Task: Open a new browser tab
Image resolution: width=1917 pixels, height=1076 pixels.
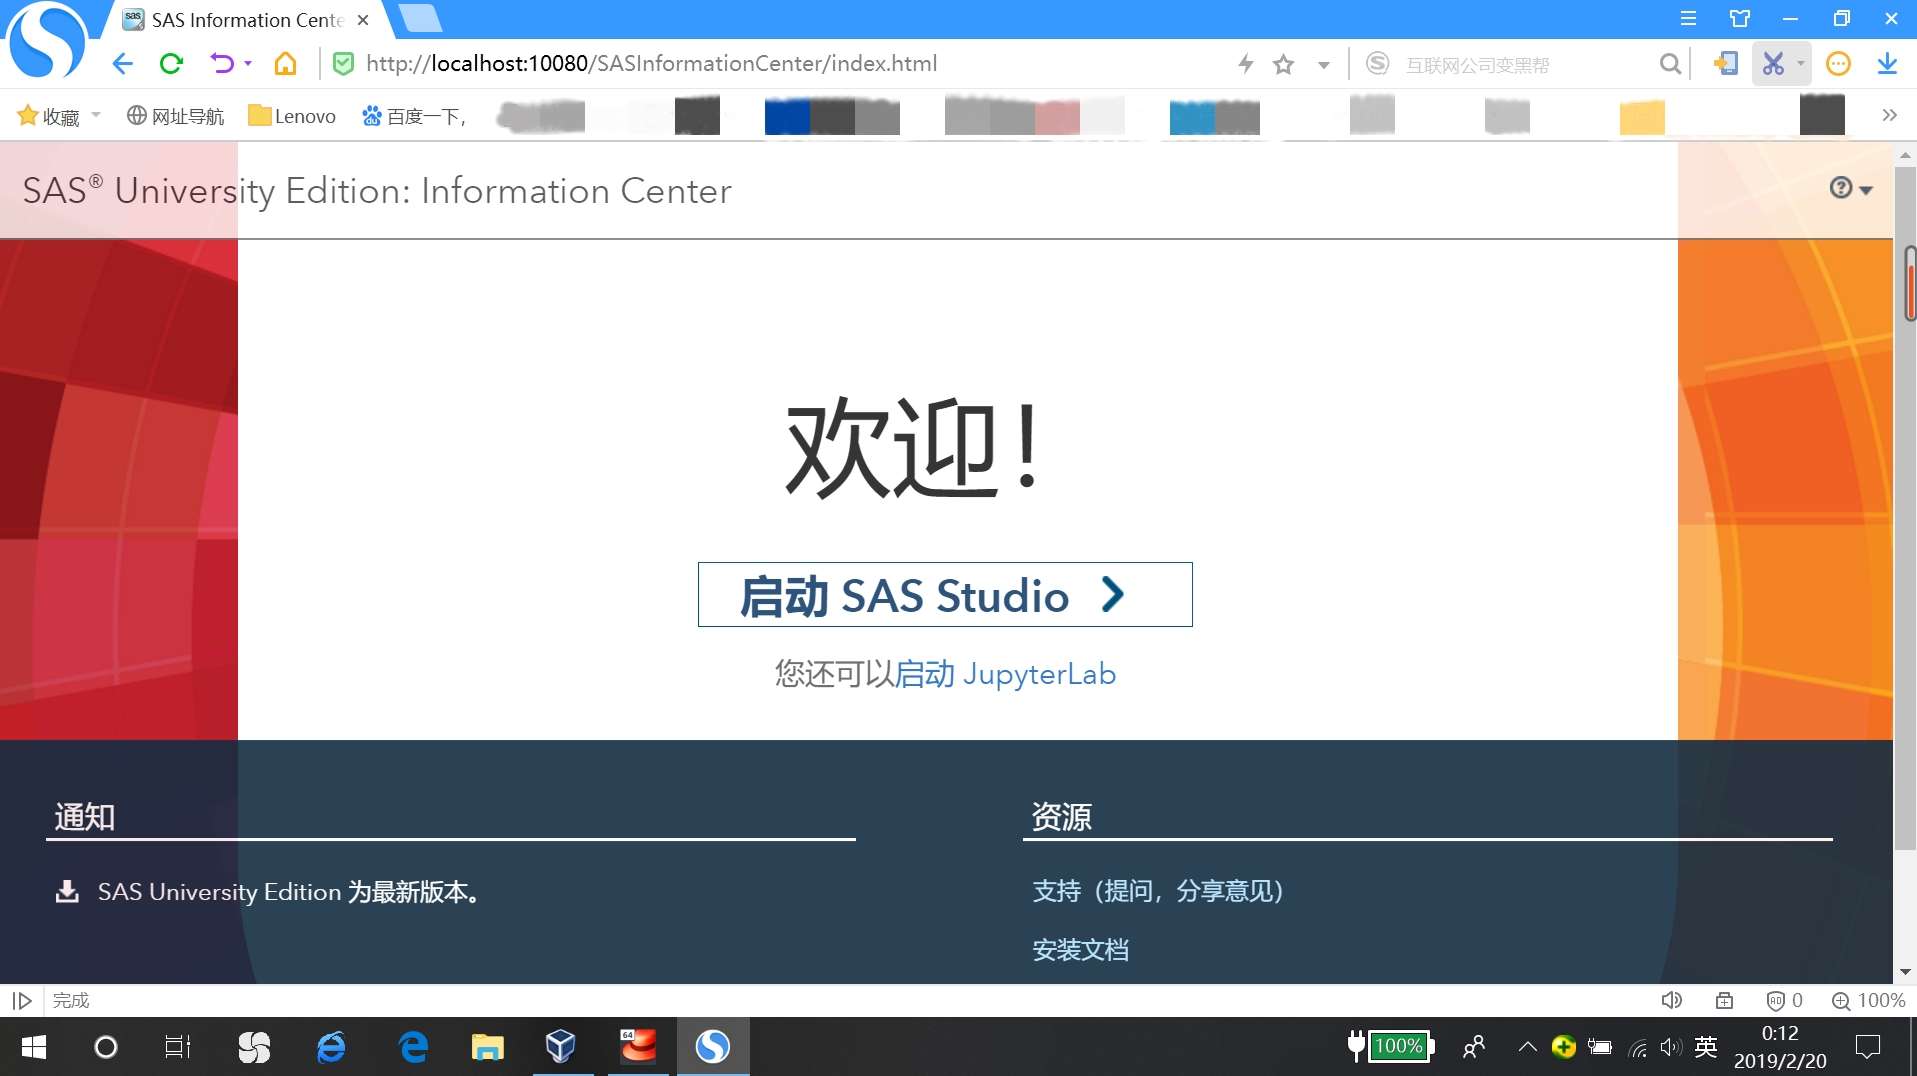Action: coord(419,19)
